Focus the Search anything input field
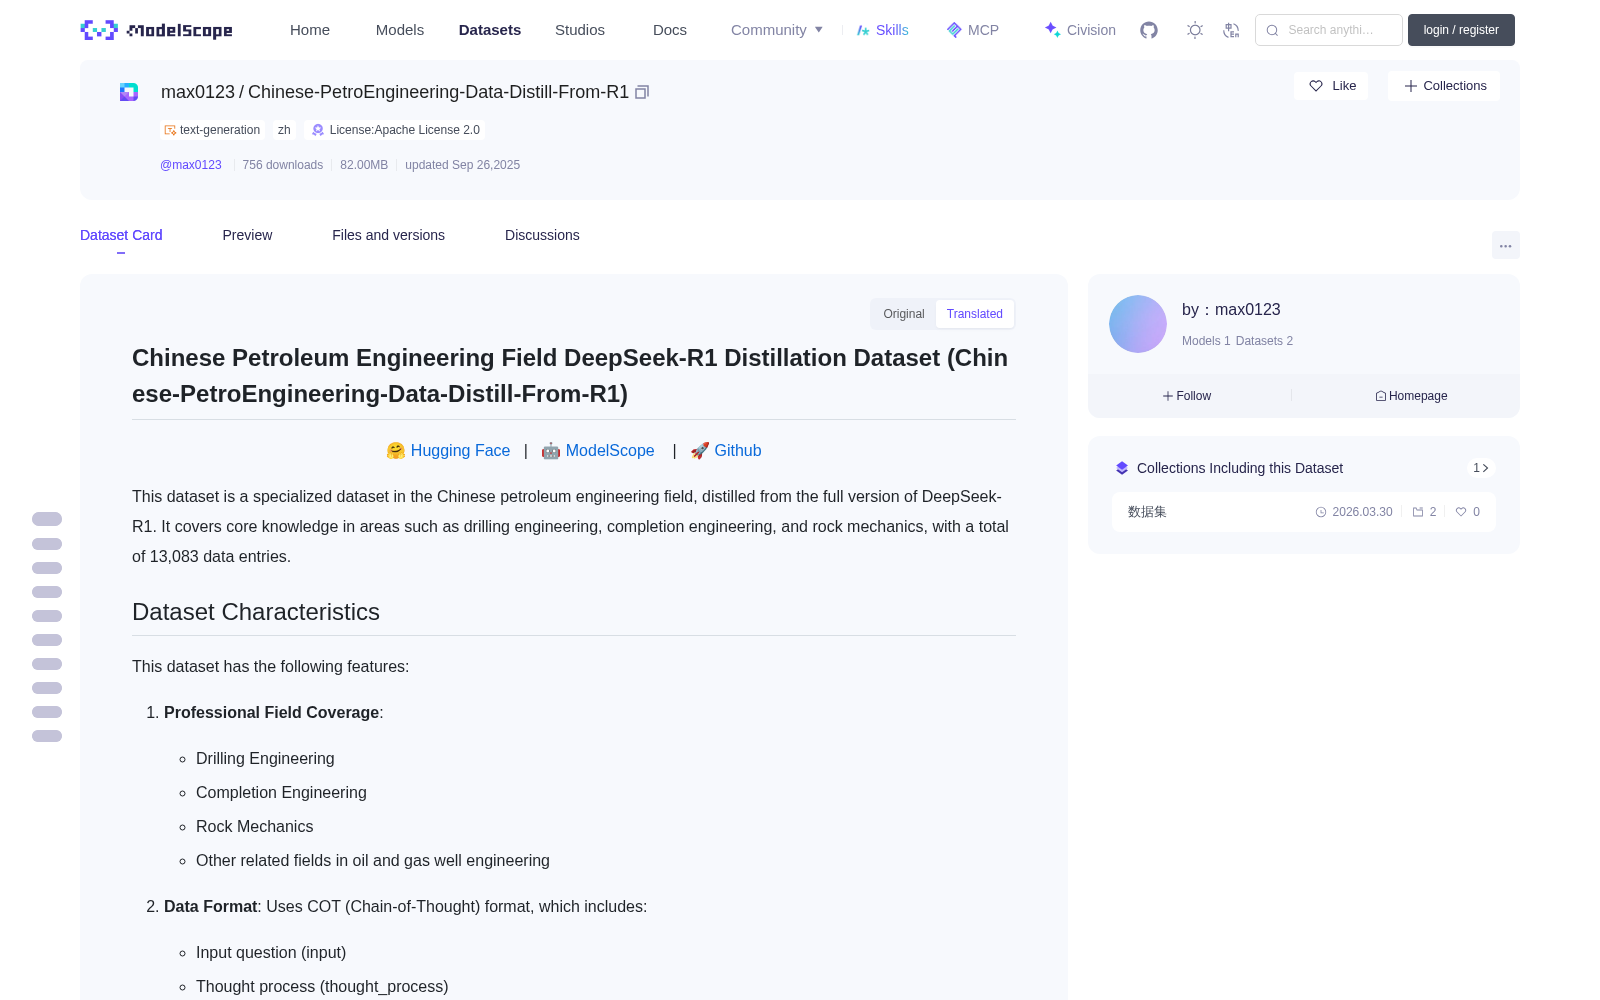Image resolution: width=1600 pixels, height=1000 pixels. [x=1329, y=30]
